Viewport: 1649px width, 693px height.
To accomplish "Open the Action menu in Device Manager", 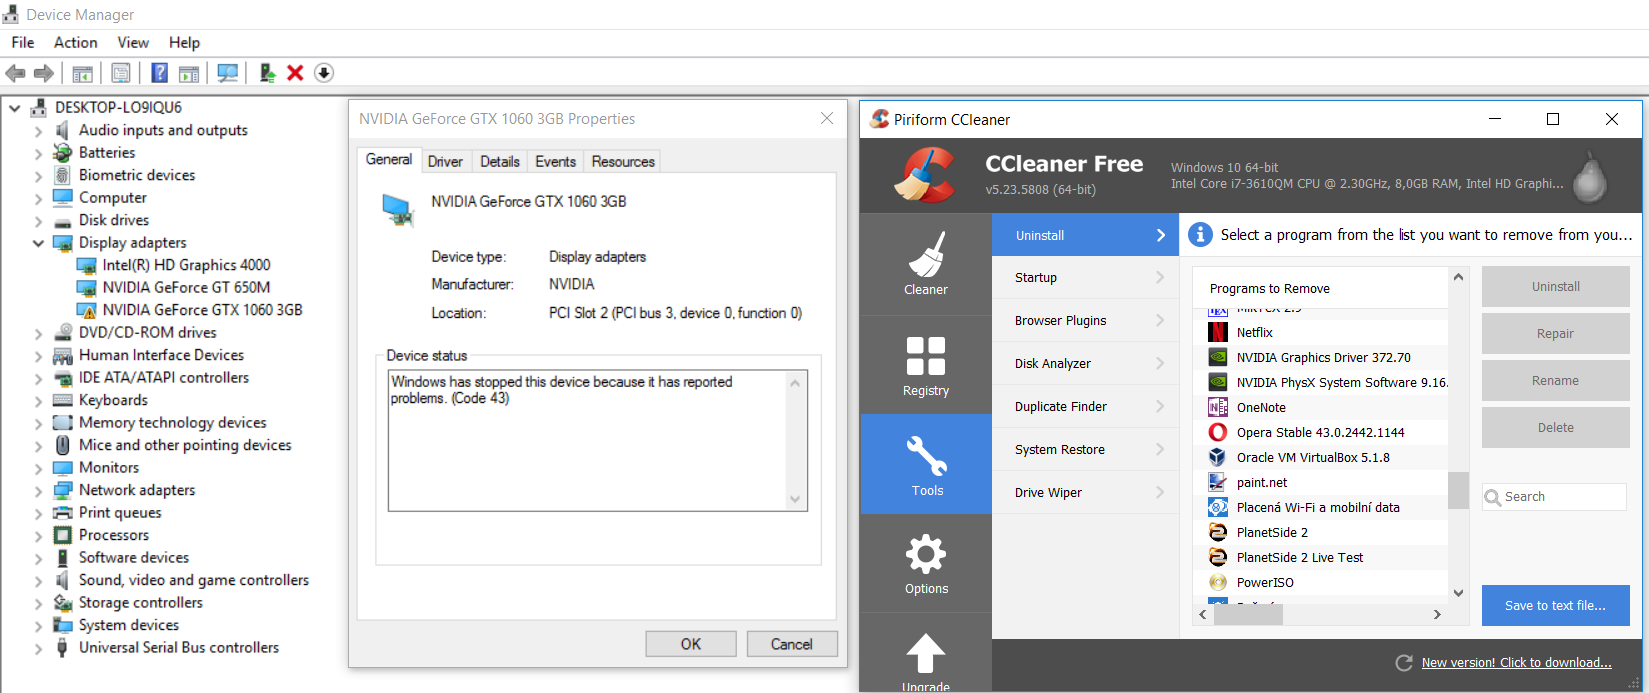I will [76, 42].
